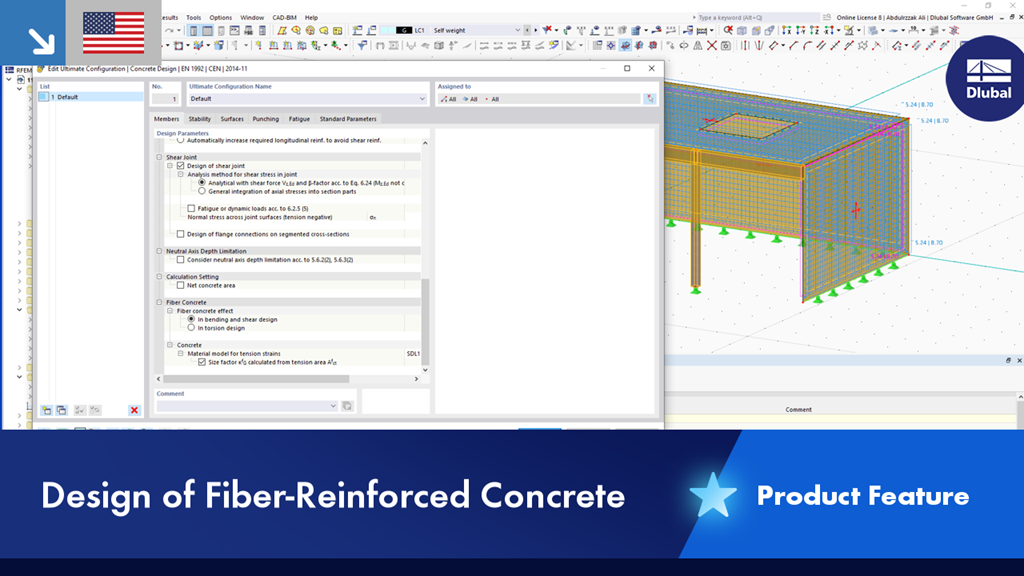Switch to the Surfaces tab
1024x576 pixels.
(232, 119)
